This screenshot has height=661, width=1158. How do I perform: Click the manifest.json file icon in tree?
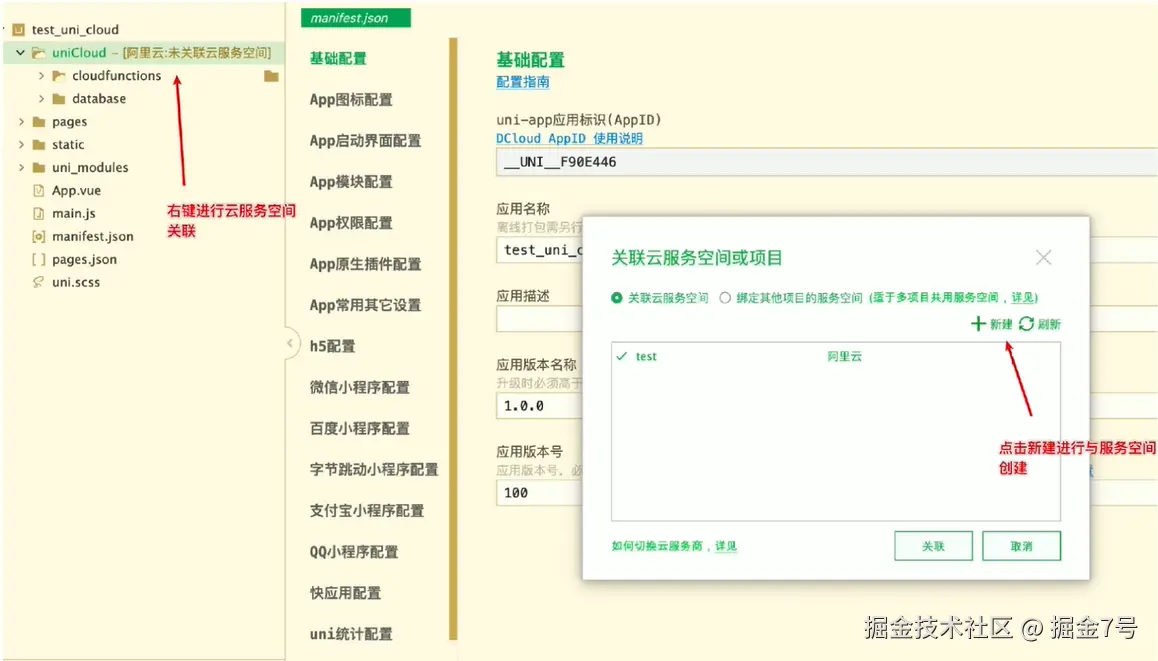38,236
